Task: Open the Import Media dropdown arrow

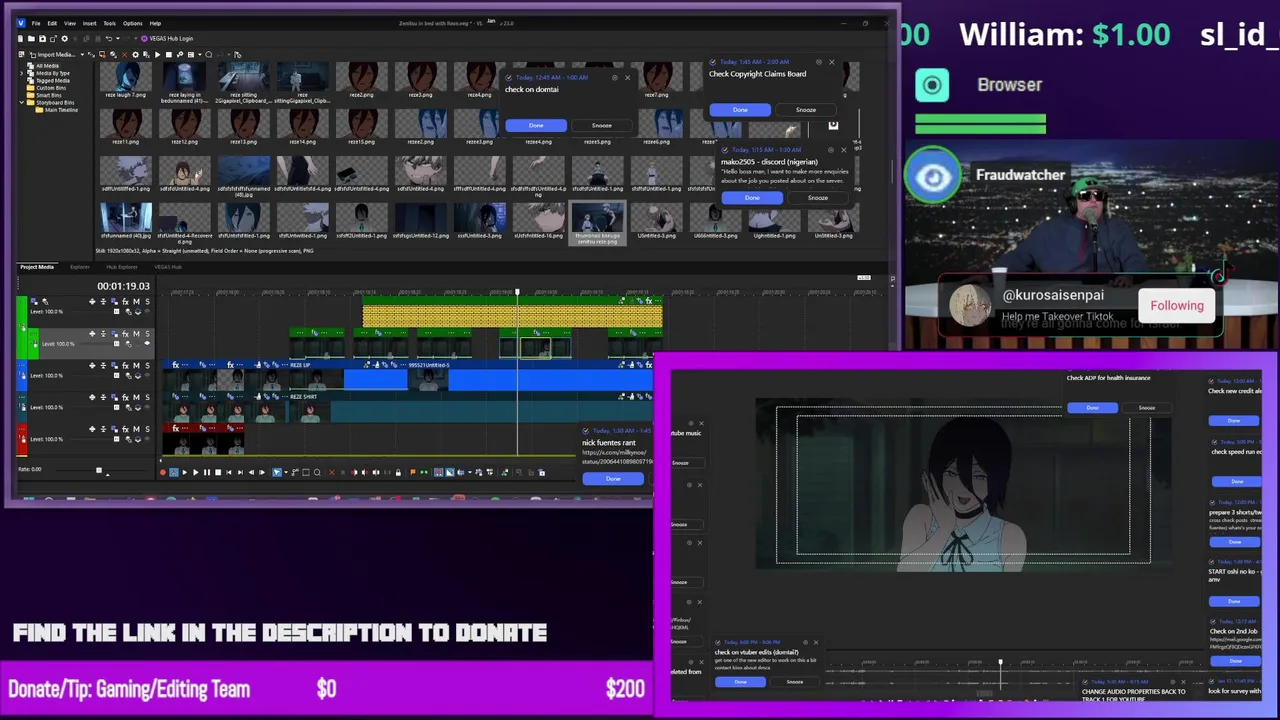Action: [82, 54]
